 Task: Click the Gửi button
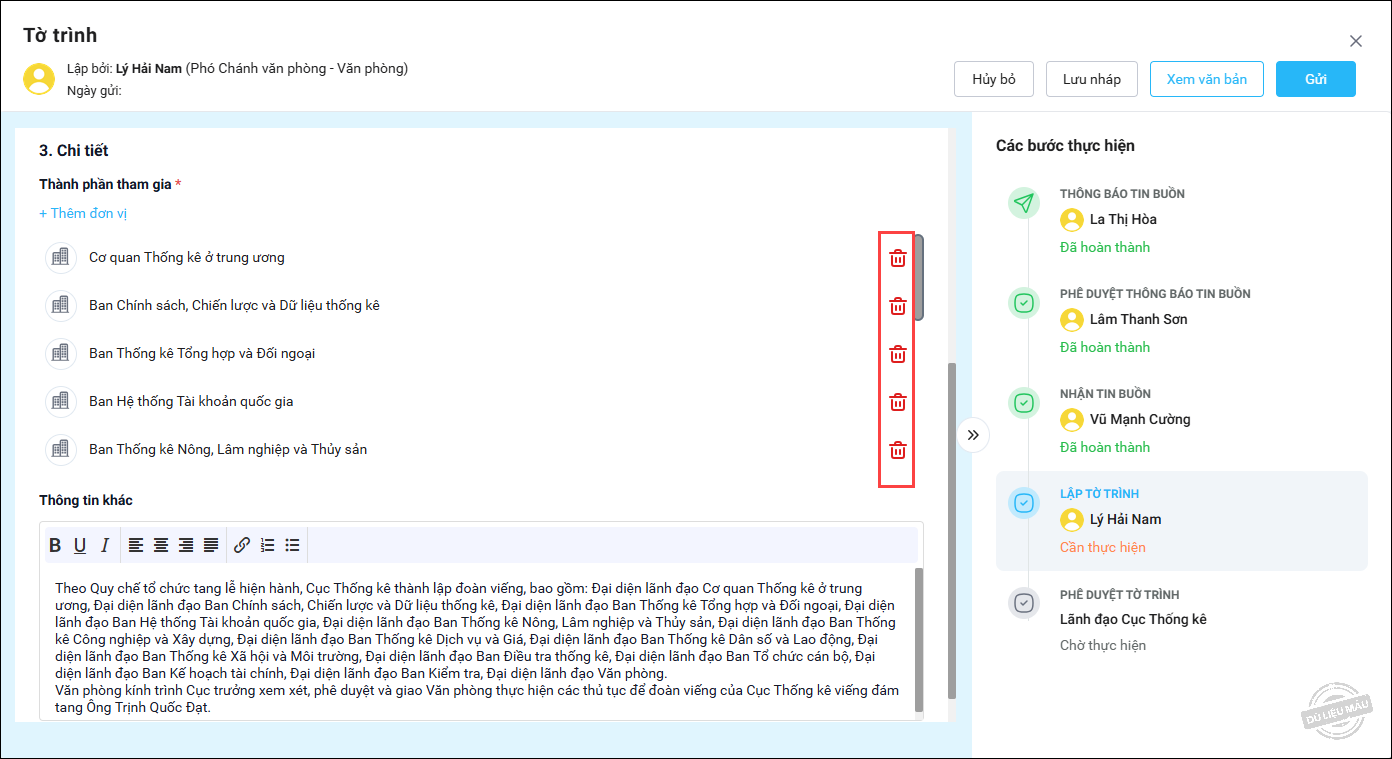coord(1315,79)
